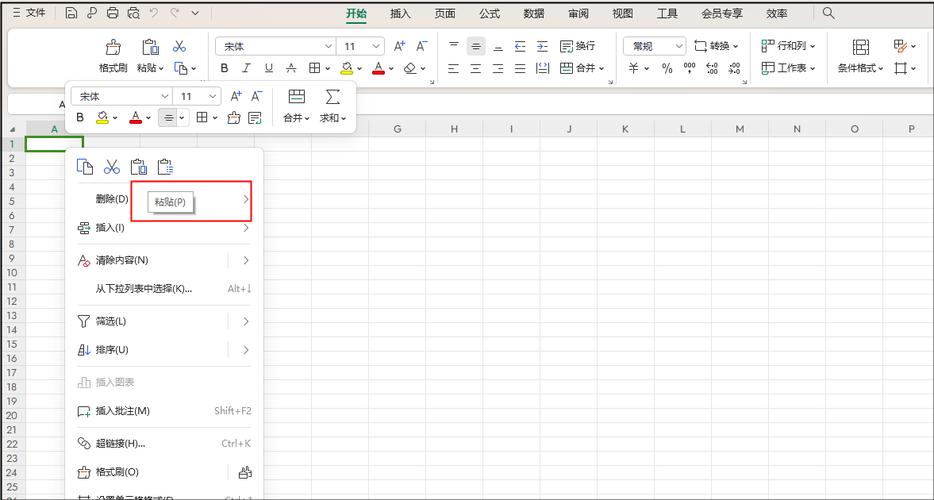This screenshot has height=500, width=934.
Task: Click the Paste Special icon atop context menu
Action: 165,167
